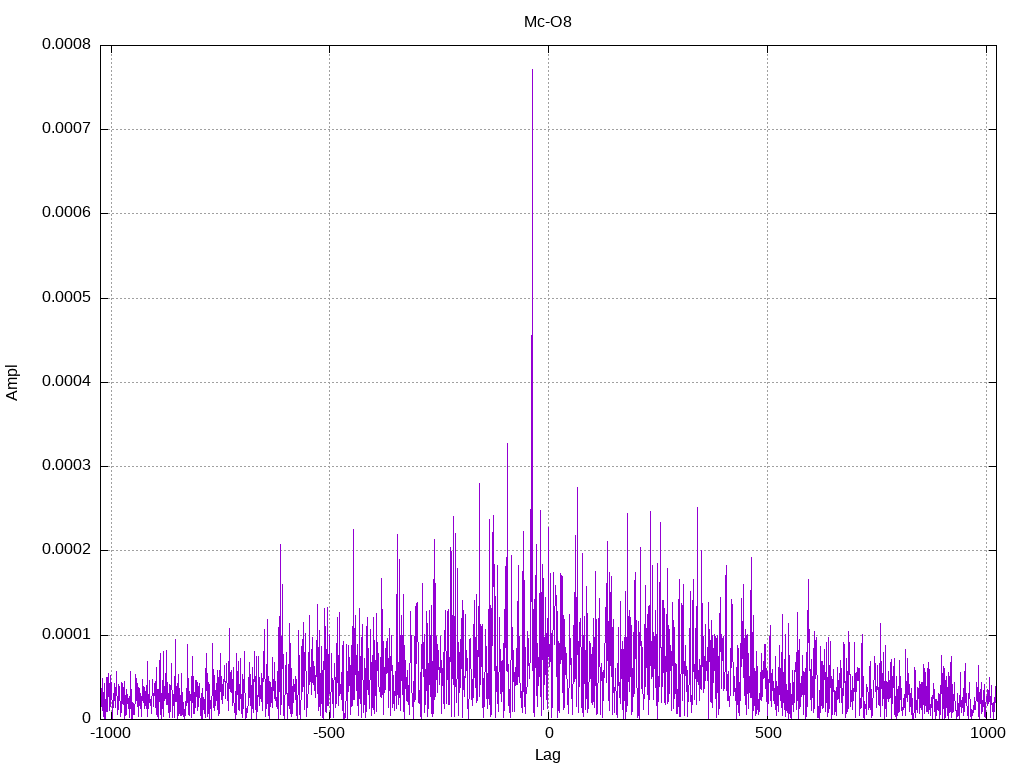The width and height of the screenshot is (1024, 768).
Task: Click the second-highest peak near 0.00033
Action: [x=507, y=444]
